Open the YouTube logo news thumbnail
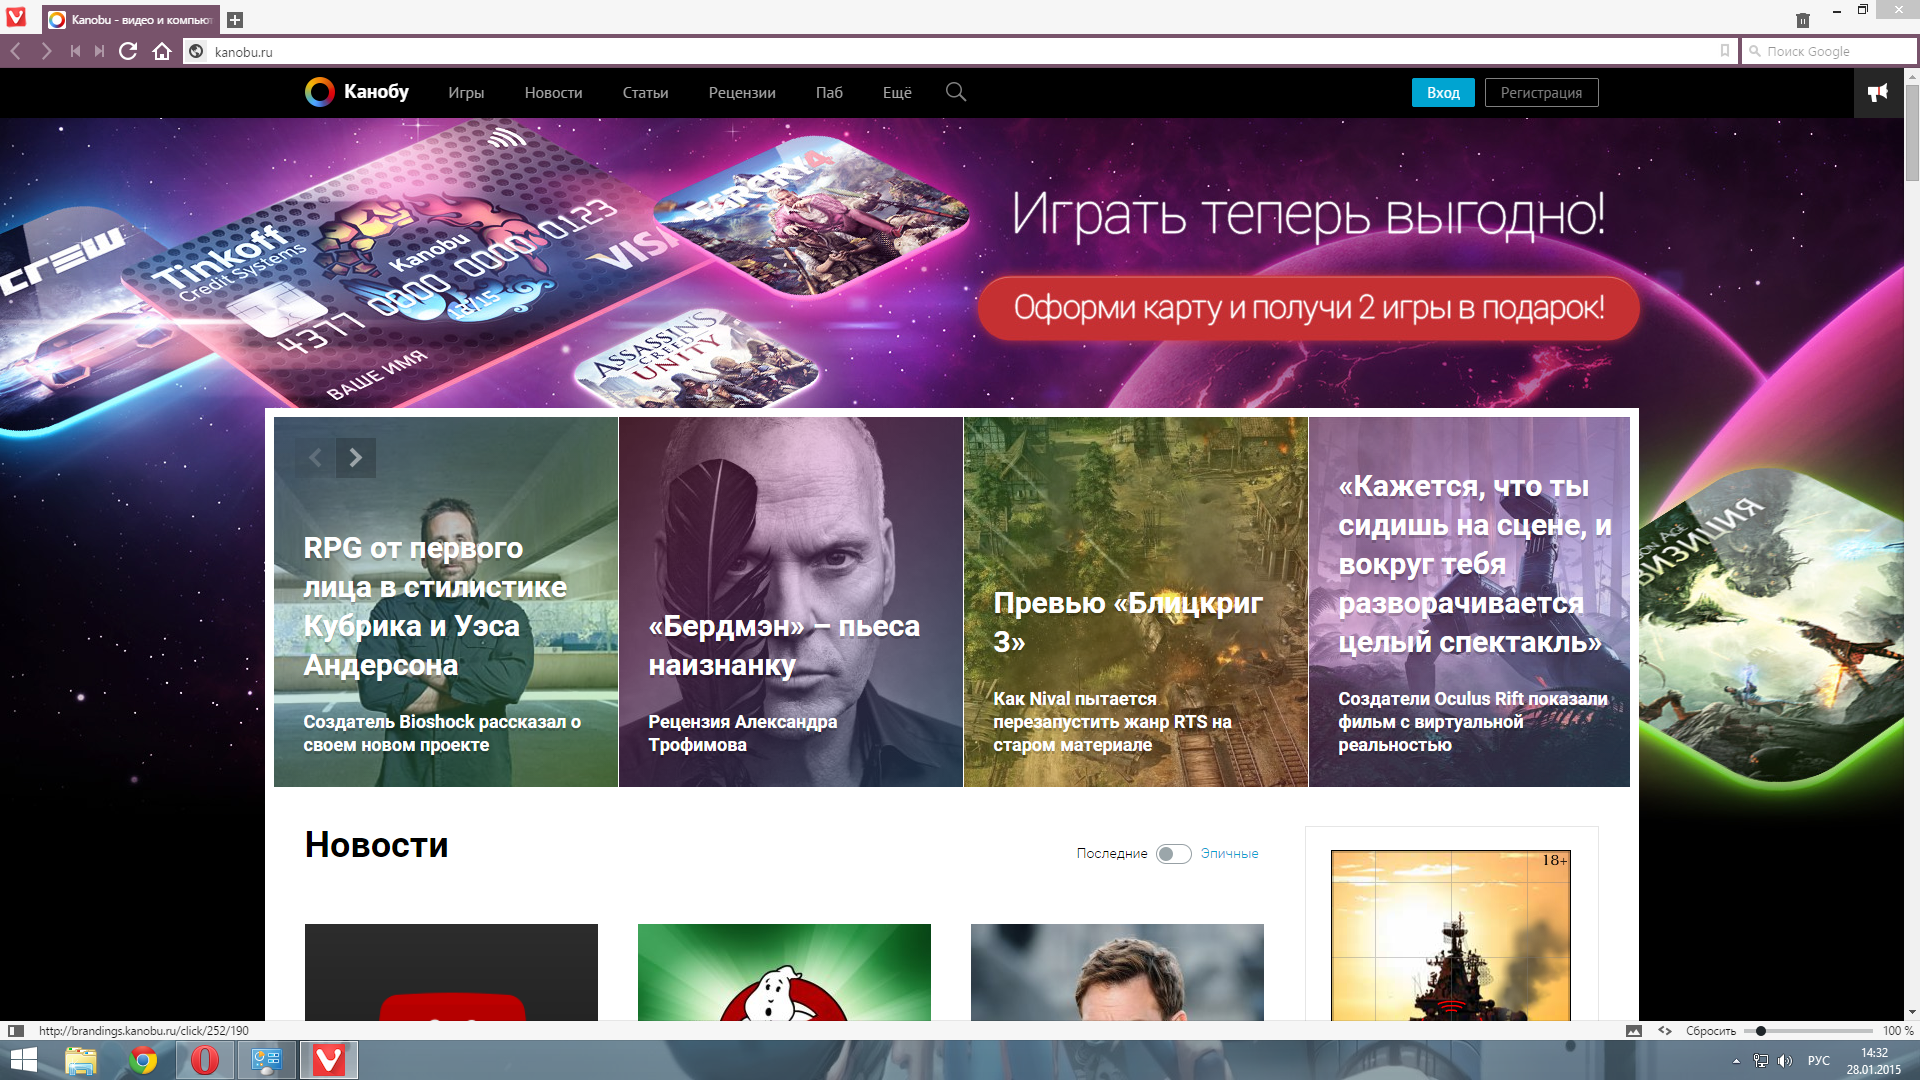Viewport: 1920px width, 1080px height. pos(451,972)
